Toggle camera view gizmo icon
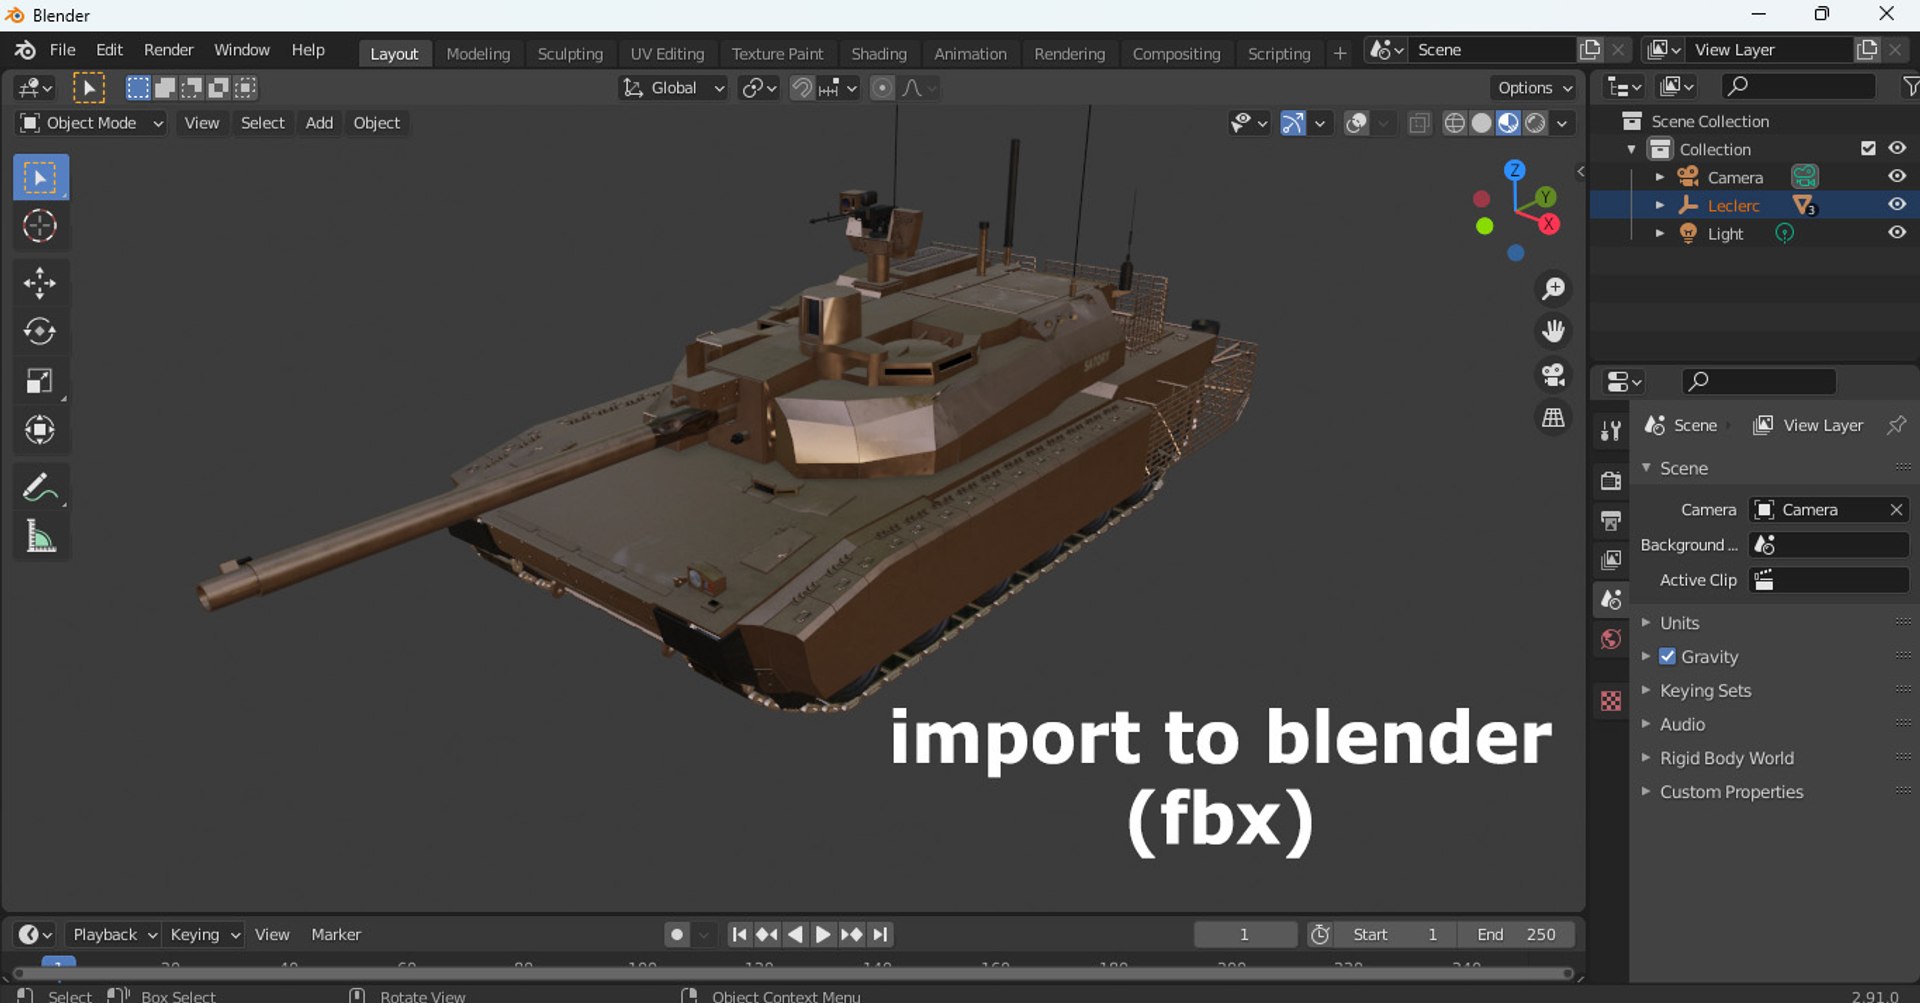The image size is (1920, 1003). [1553, 374]
